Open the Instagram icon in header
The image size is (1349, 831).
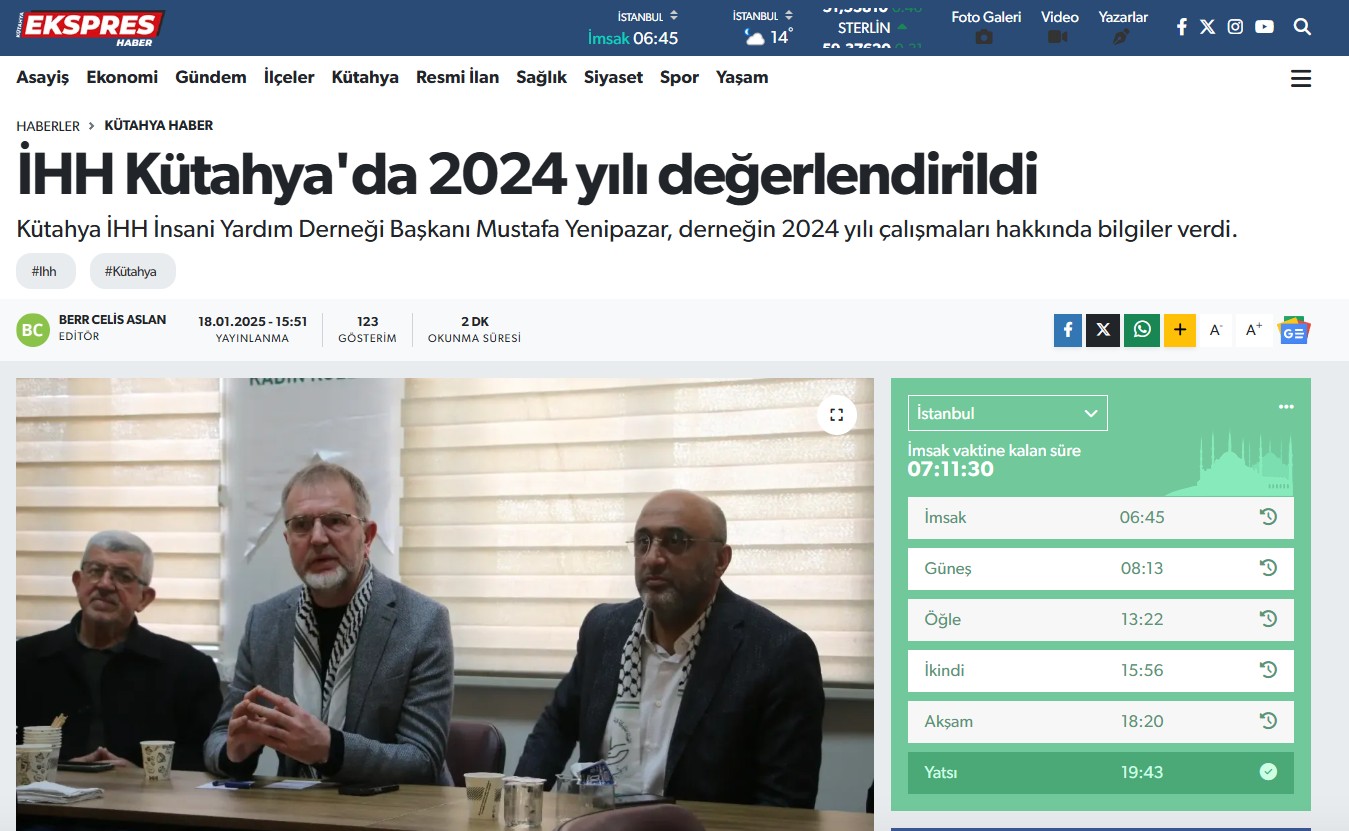pos(1235,27)
